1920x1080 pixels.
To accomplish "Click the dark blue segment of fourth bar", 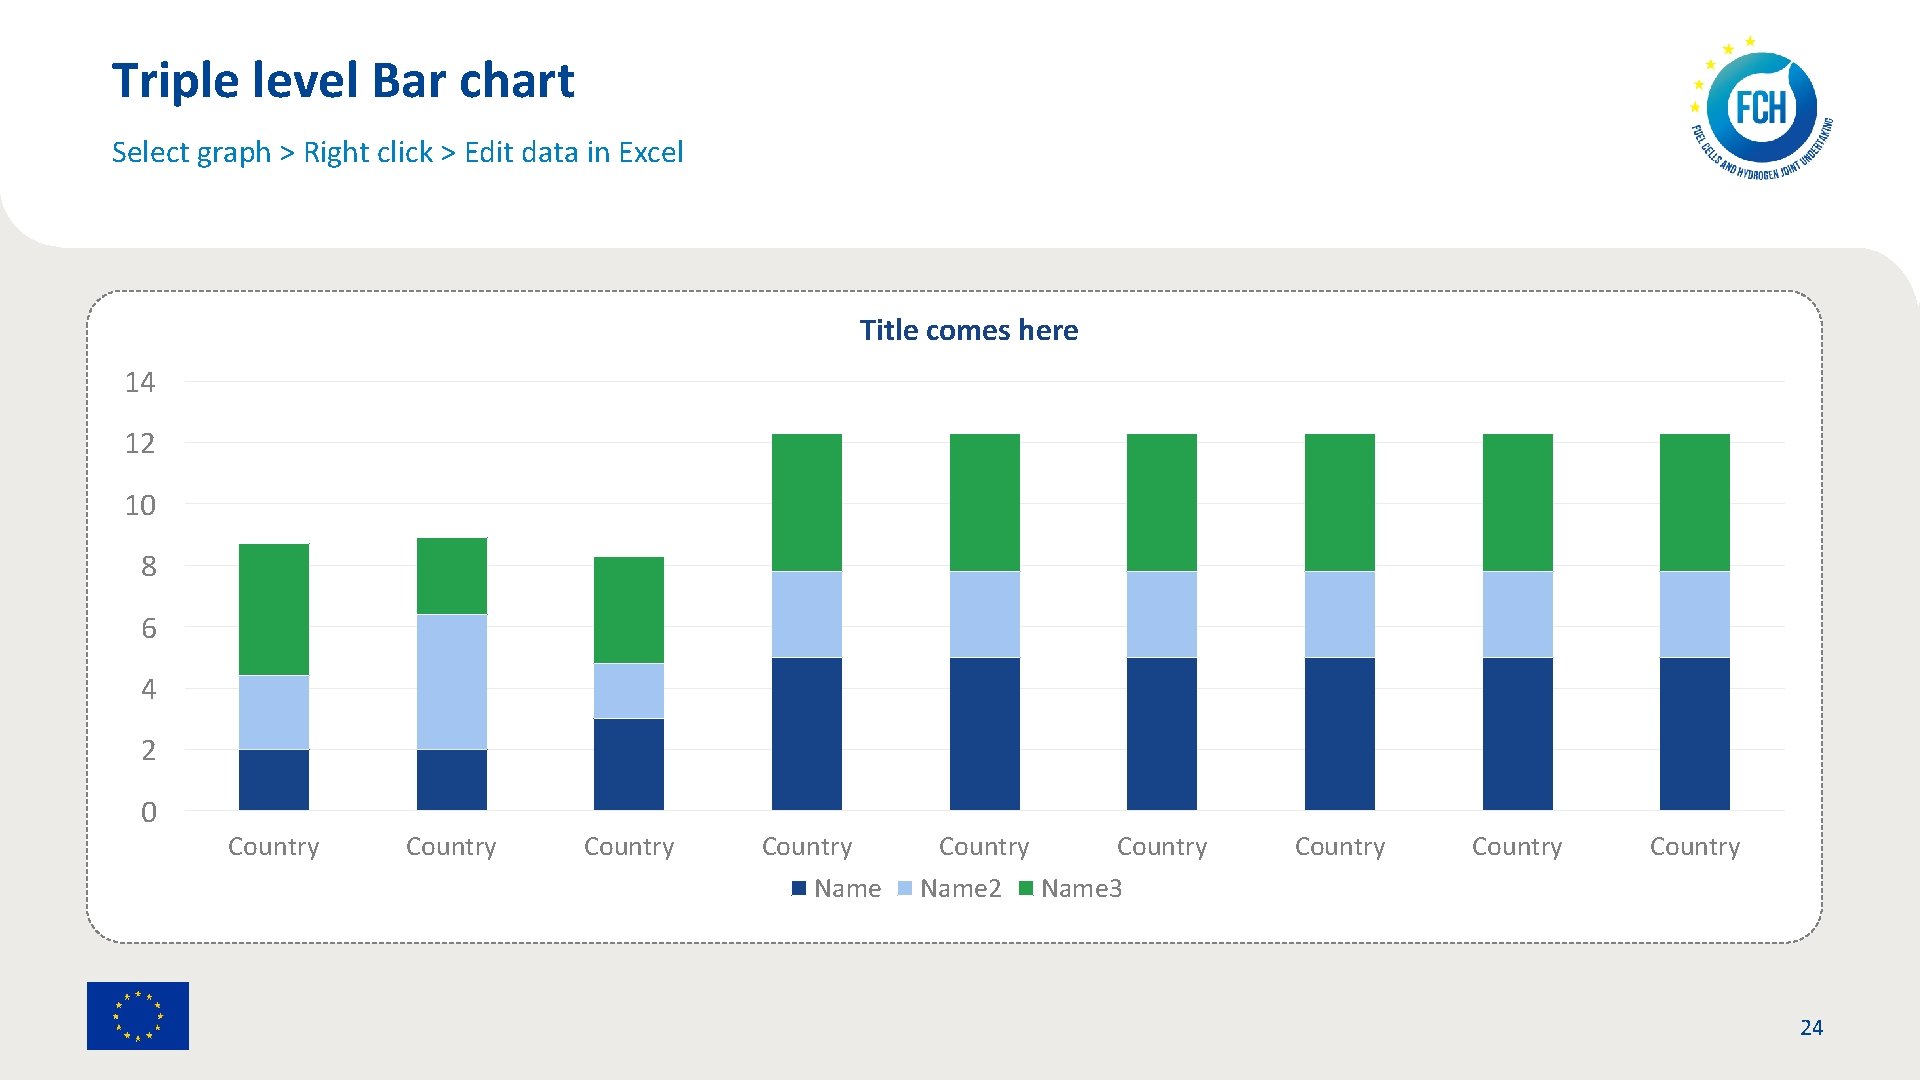I will coord(806,732).
